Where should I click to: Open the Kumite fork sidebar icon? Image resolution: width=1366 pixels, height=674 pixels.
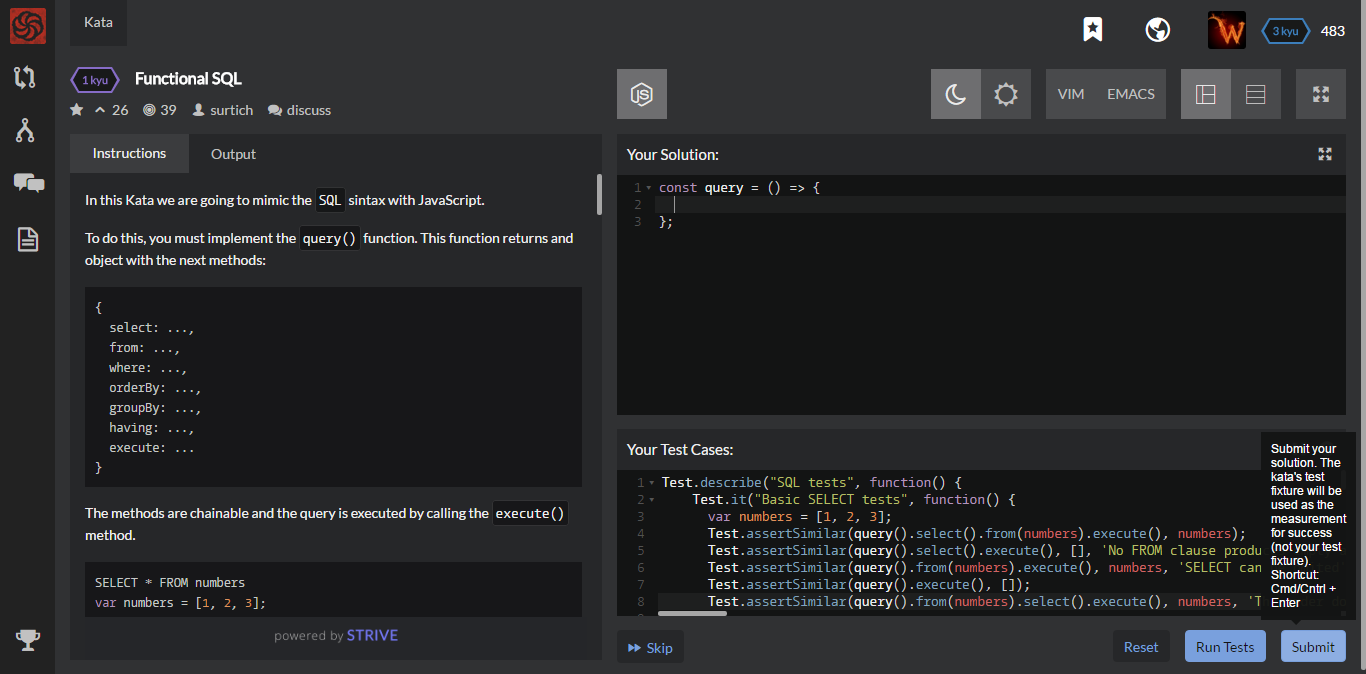point(26,130)
